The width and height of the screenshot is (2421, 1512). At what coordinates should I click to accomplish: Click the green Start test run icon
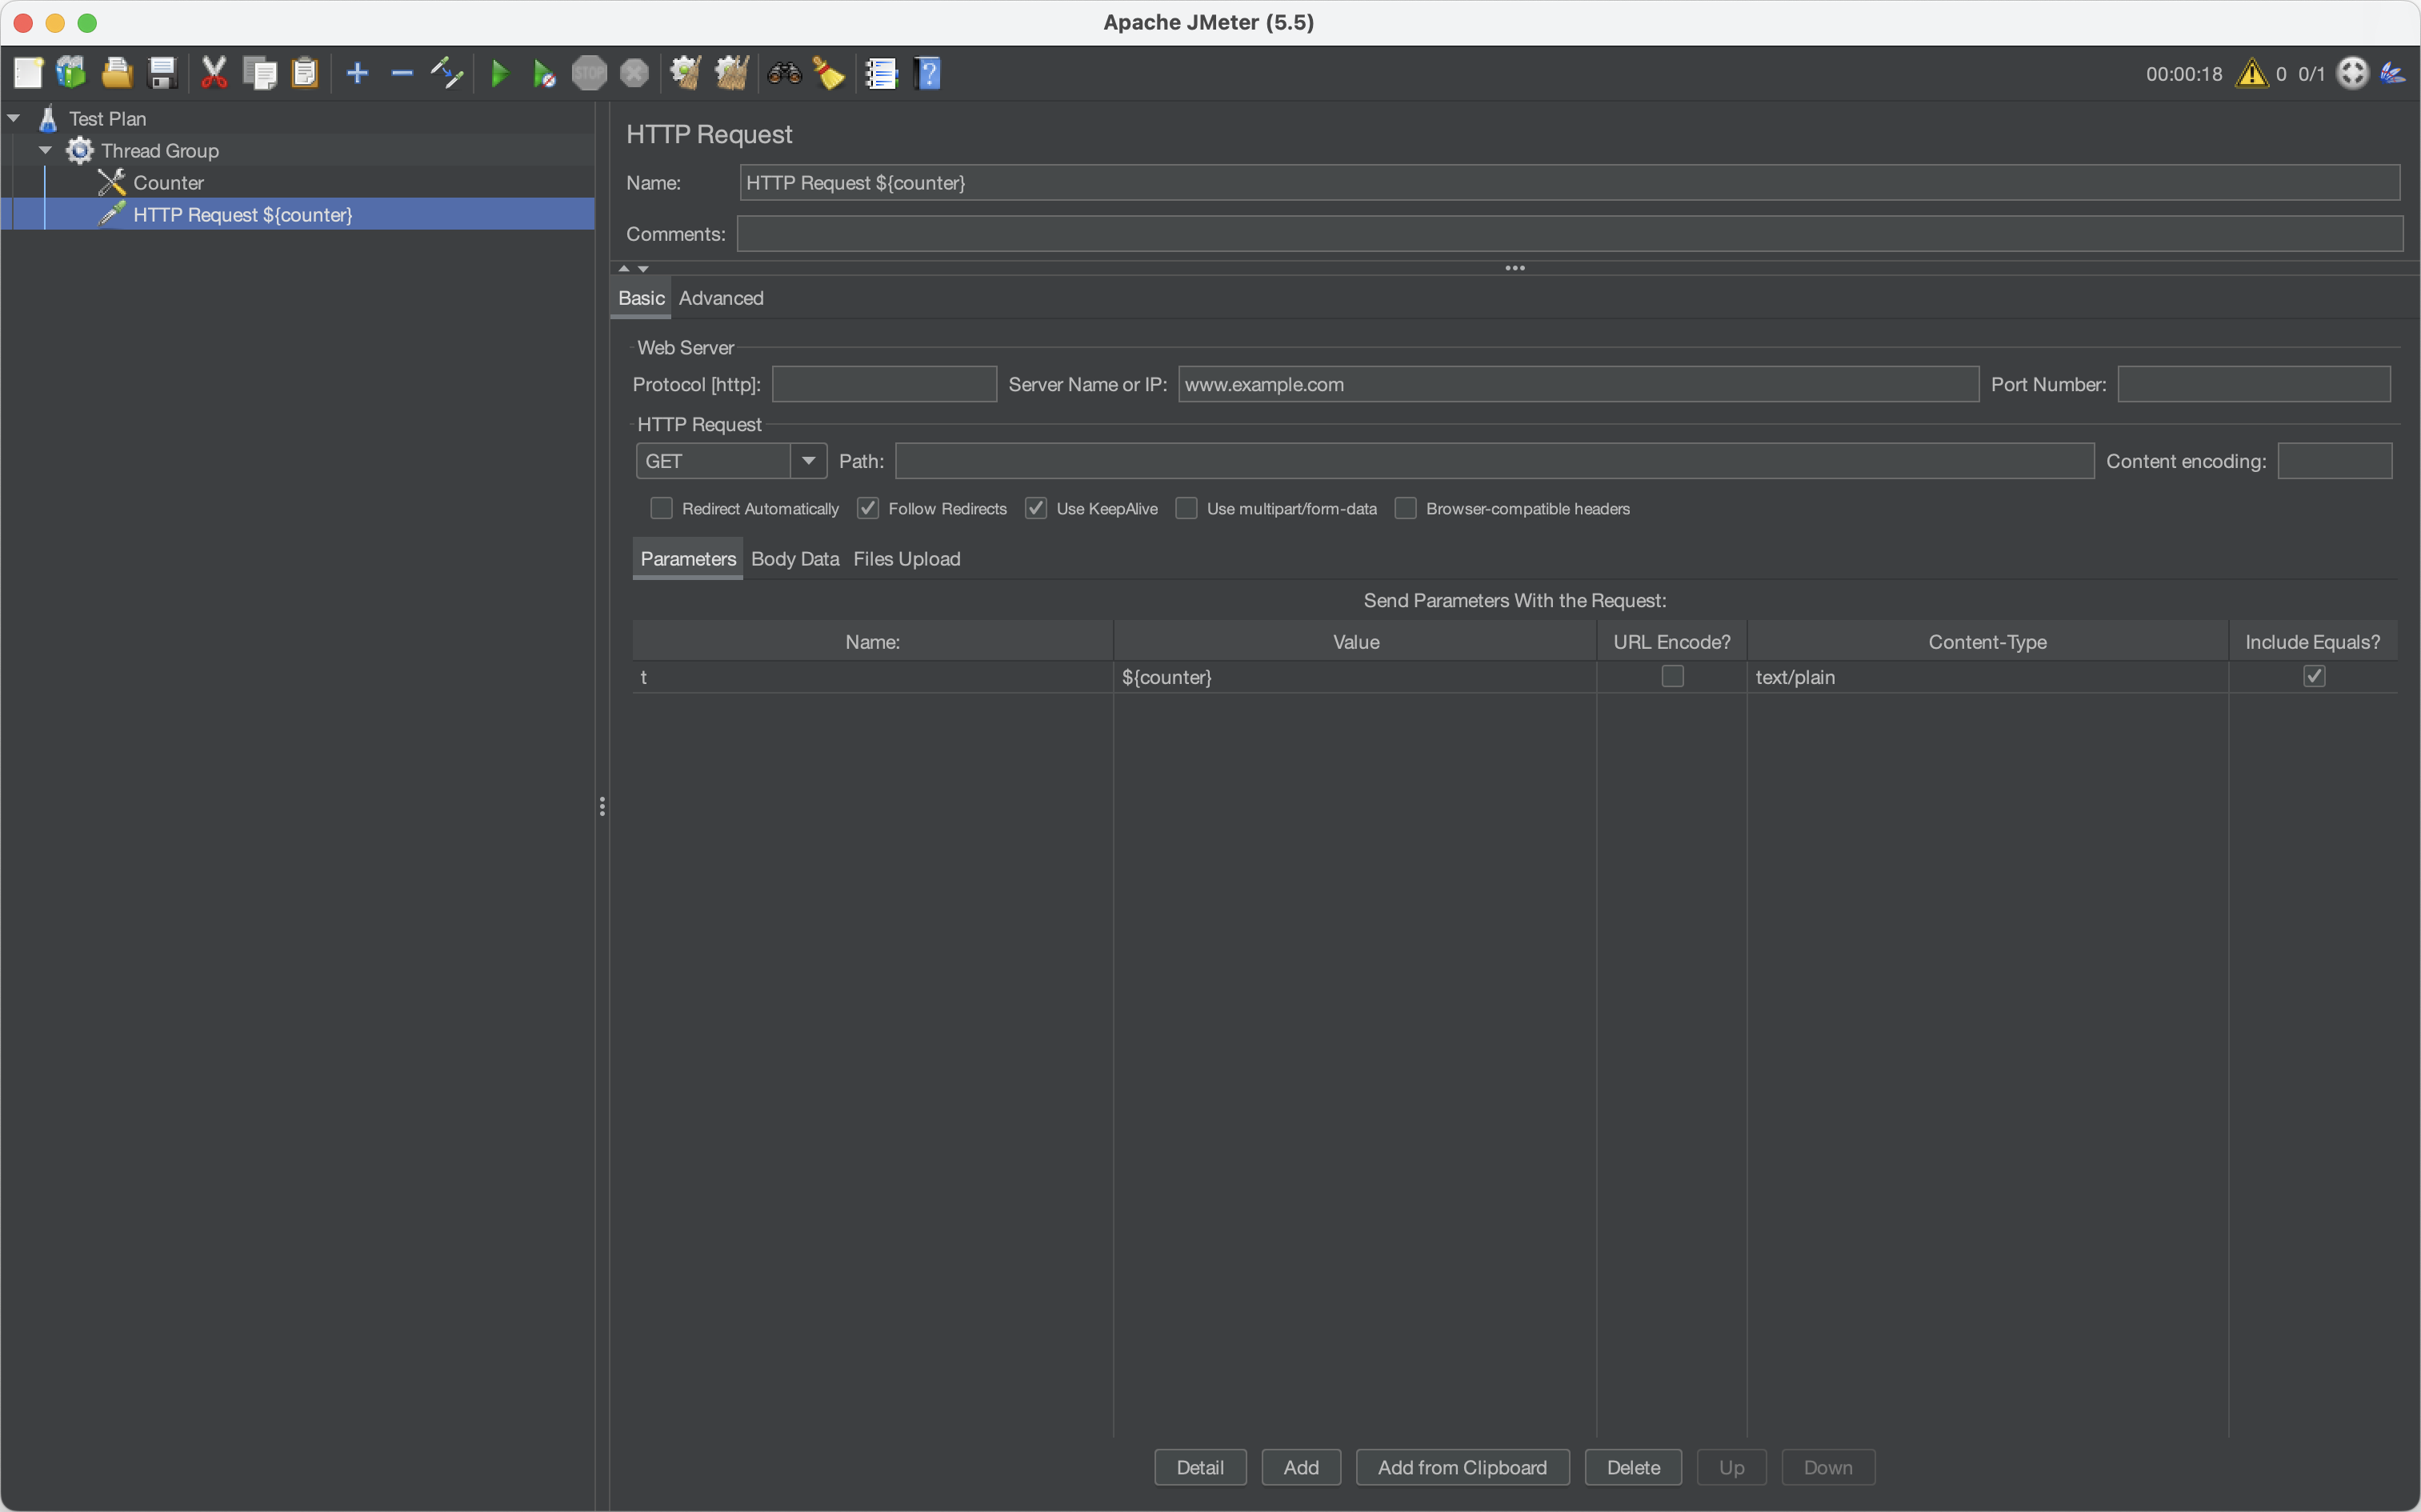point(500,73)
